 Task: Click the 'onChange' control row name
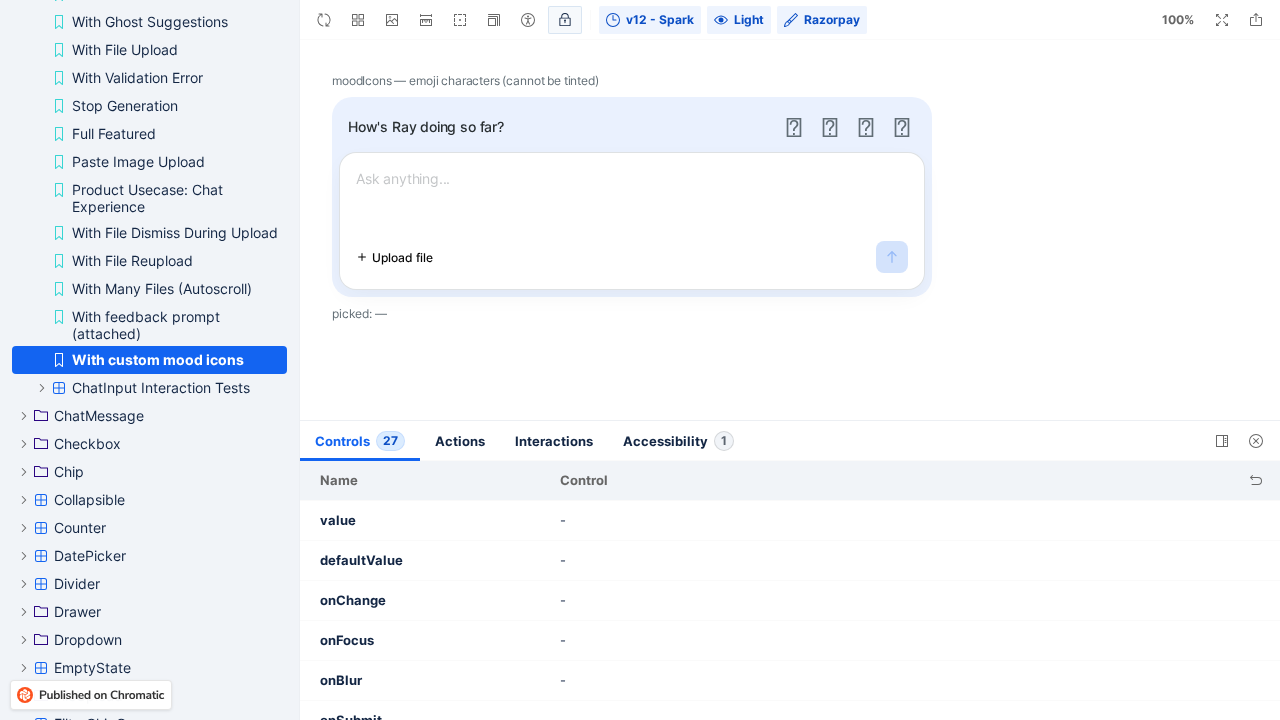pyautogui.click(x=353, y=600)
